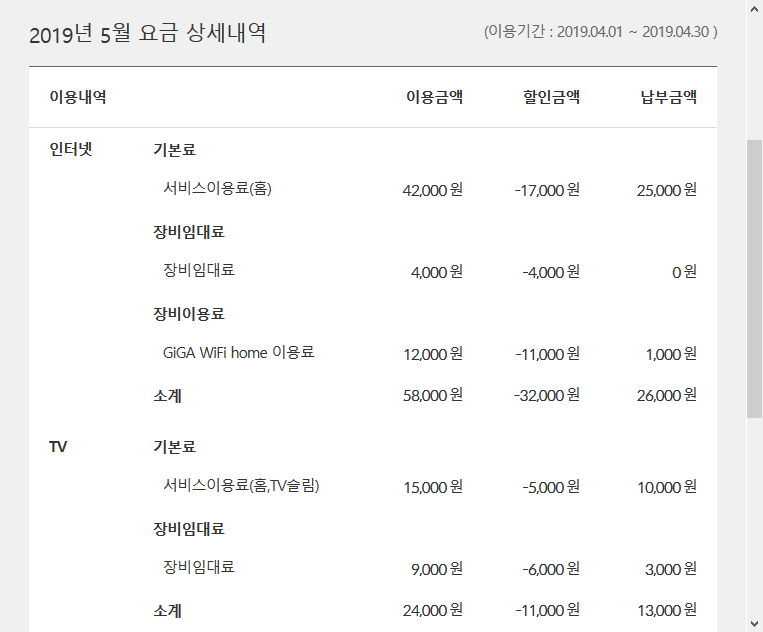Select the 납부금액 column header
Viewport: 763px width, 632px height.
[668, 97]
